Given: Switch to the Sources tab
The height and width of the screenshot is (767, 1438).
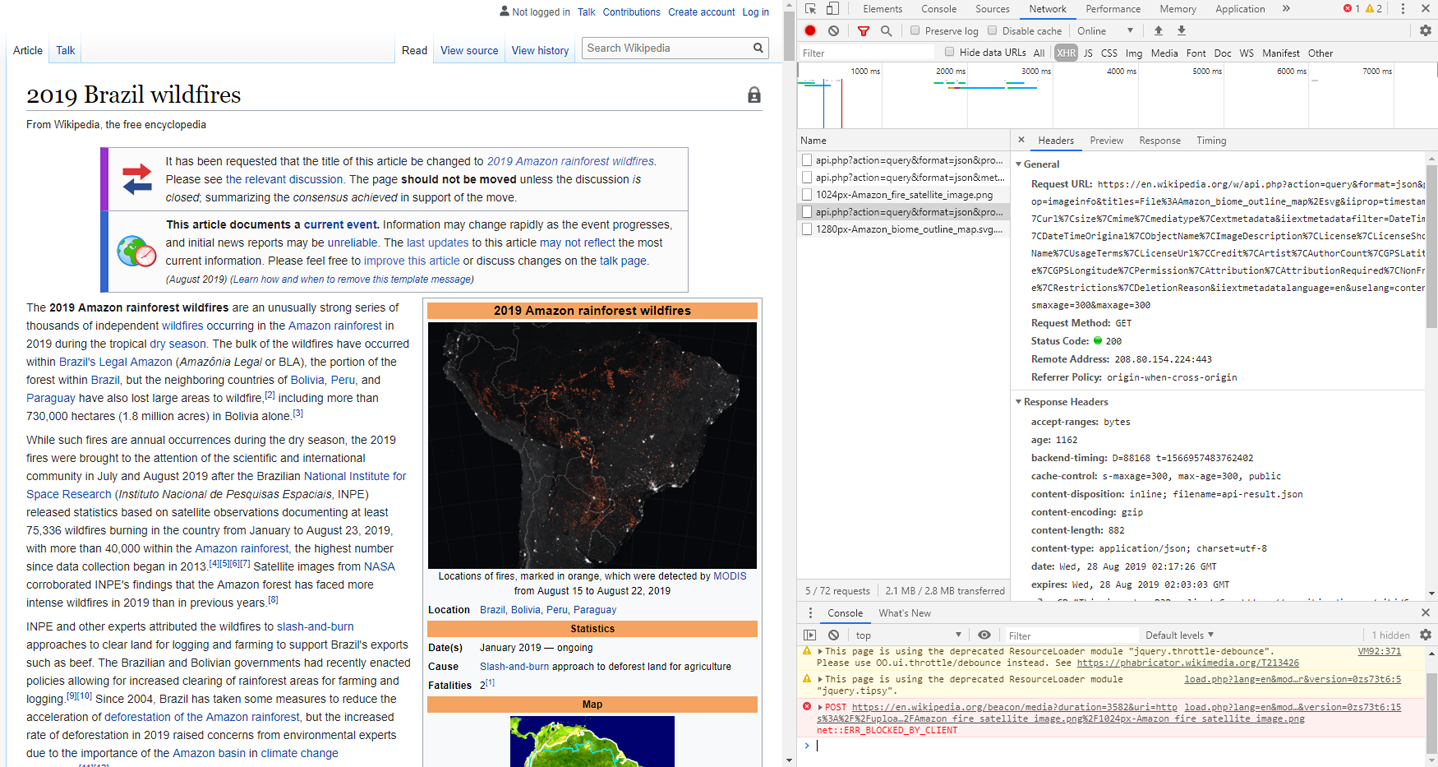Looking at the screenshot, I should (992, 9).
